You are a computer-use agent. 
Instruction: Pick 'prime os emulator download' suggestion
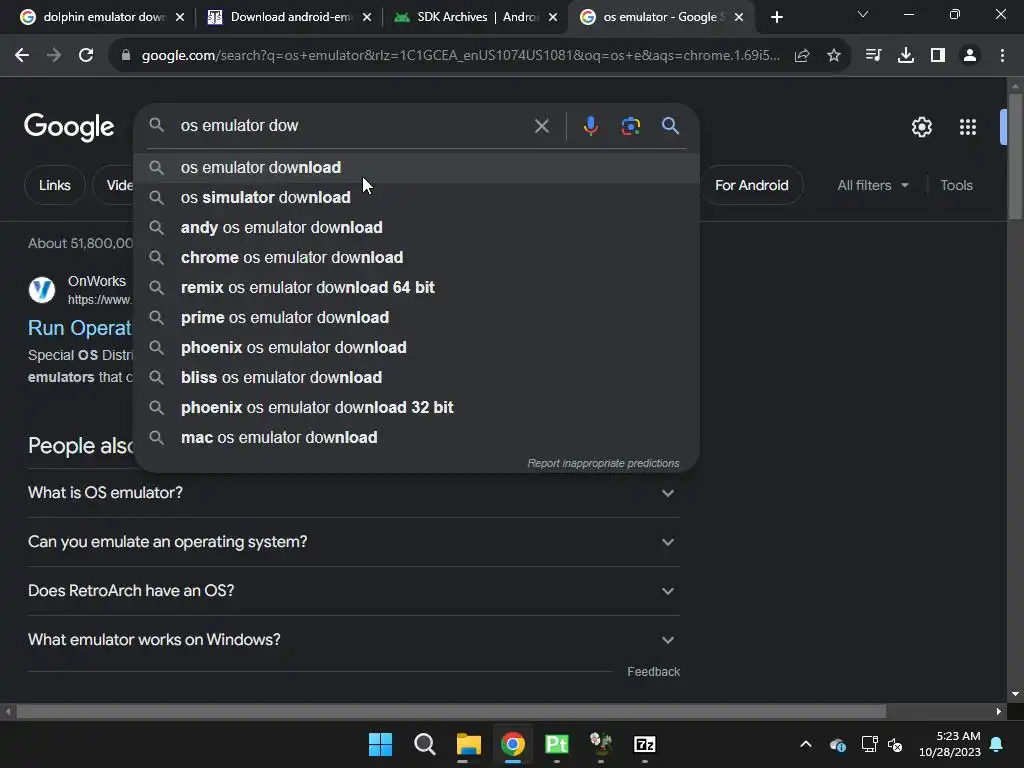click(x=417, y=318)
